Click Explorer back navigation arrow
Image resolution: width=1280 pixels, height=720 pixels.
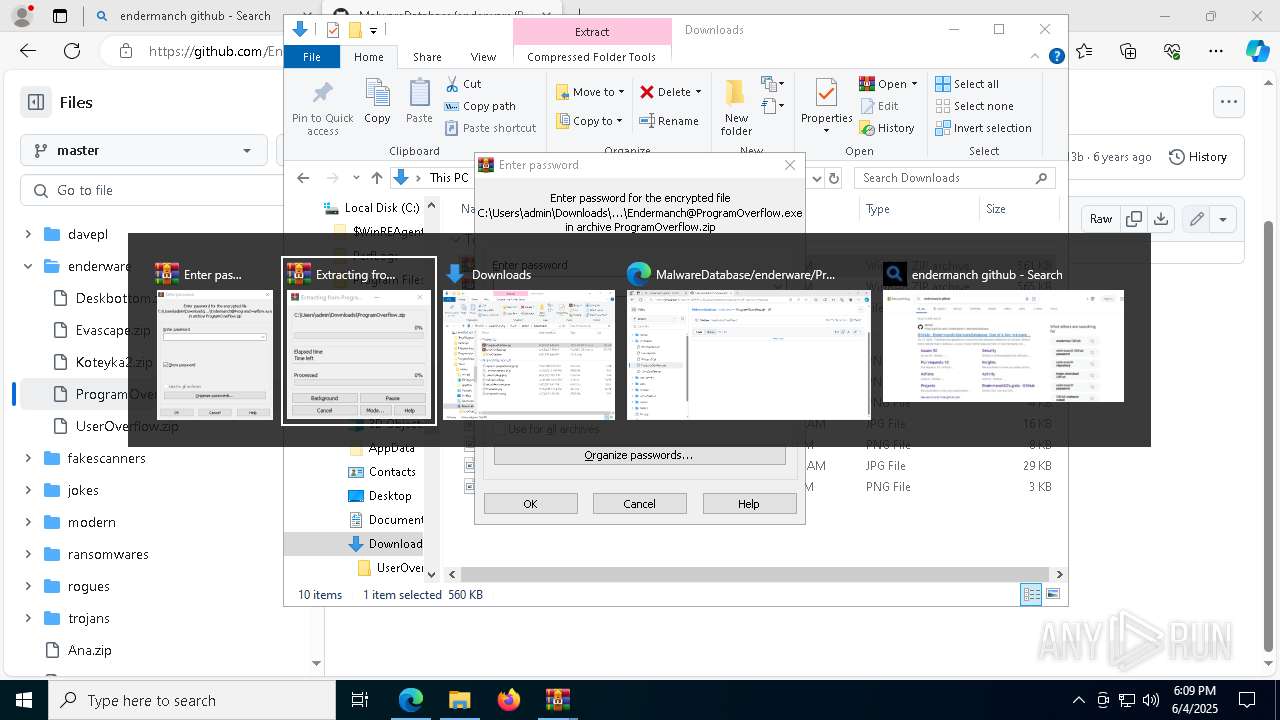point(303,178)
